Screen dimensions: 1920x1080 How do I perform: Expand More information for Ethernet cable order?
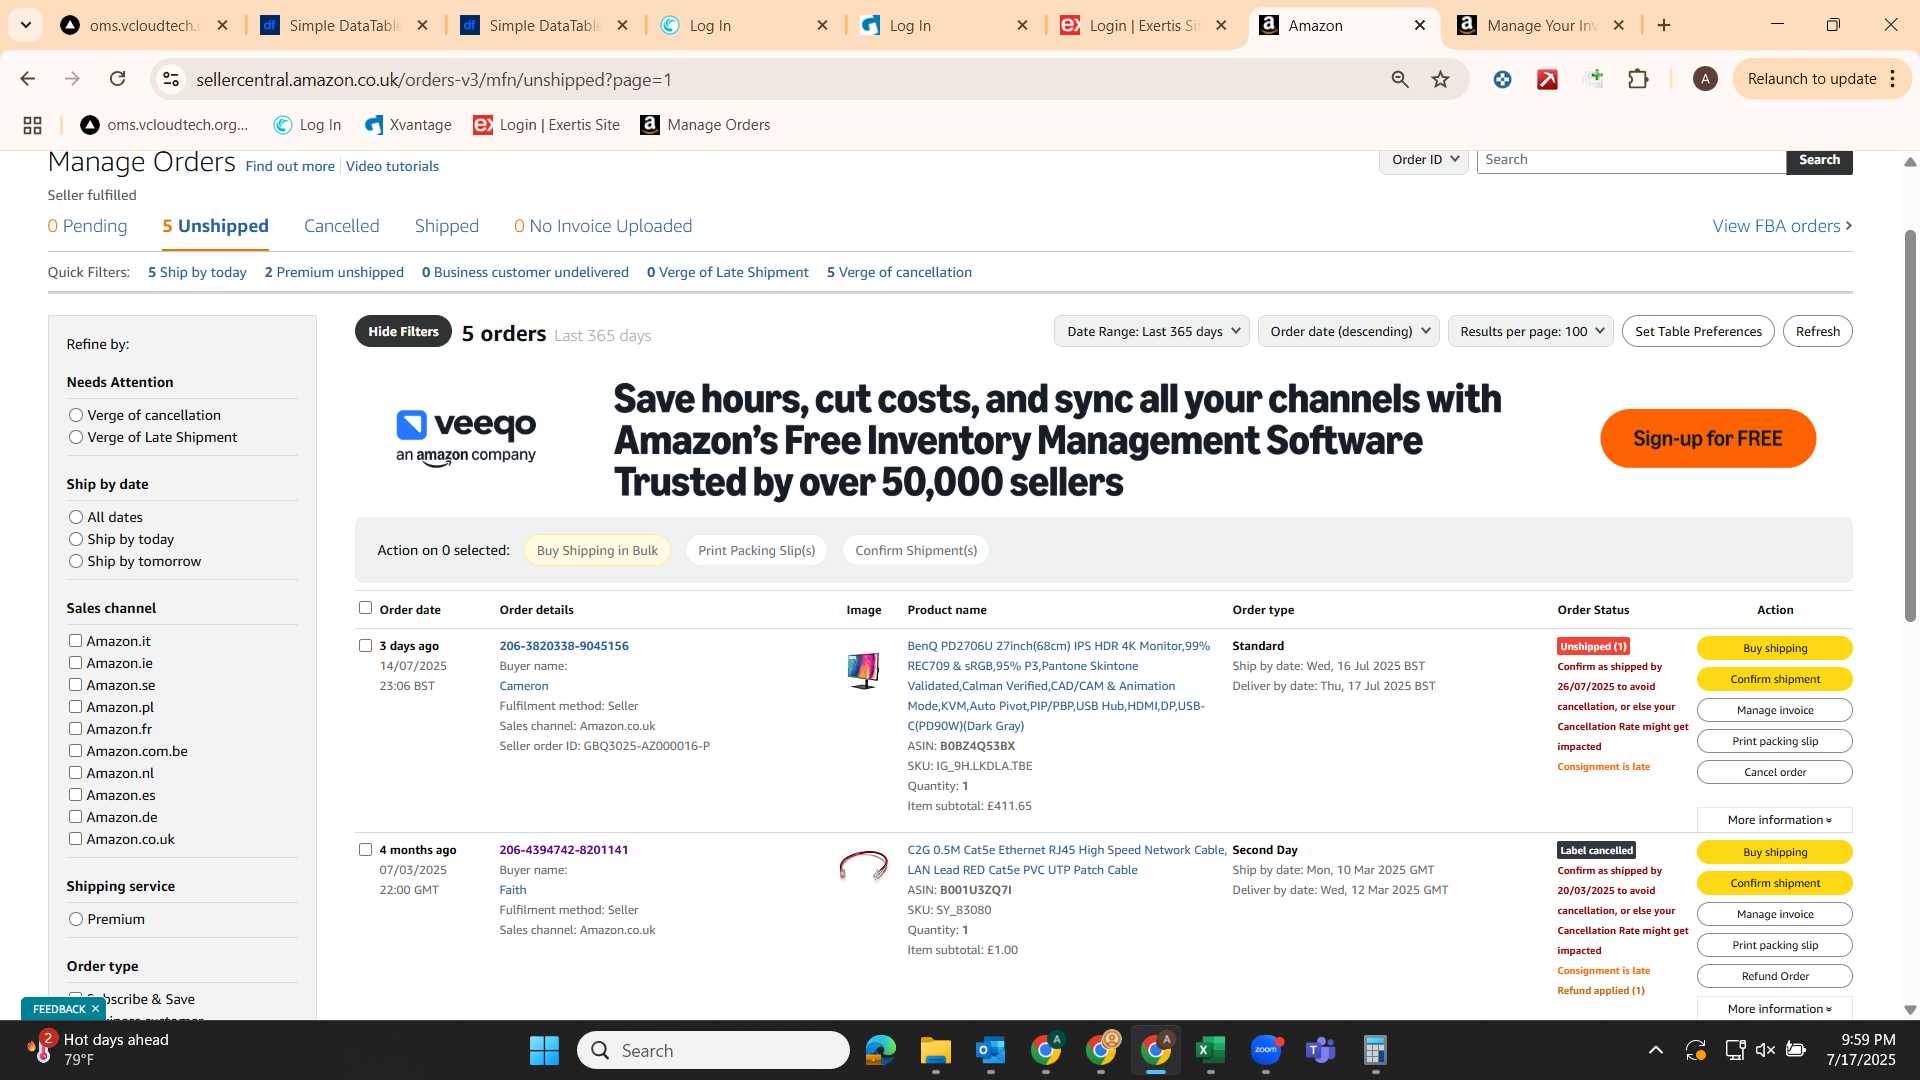coord(1775,1008)
